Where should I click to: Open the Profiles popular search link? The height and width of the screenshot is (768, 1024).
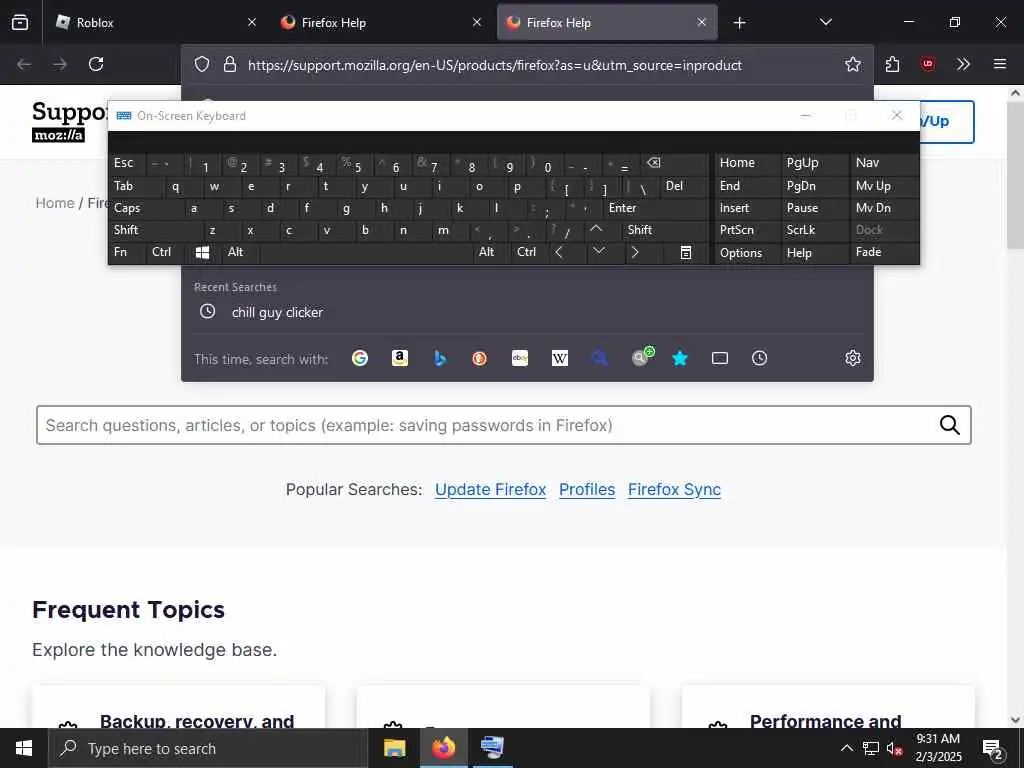pyautogui.click(x=587, y=490)
